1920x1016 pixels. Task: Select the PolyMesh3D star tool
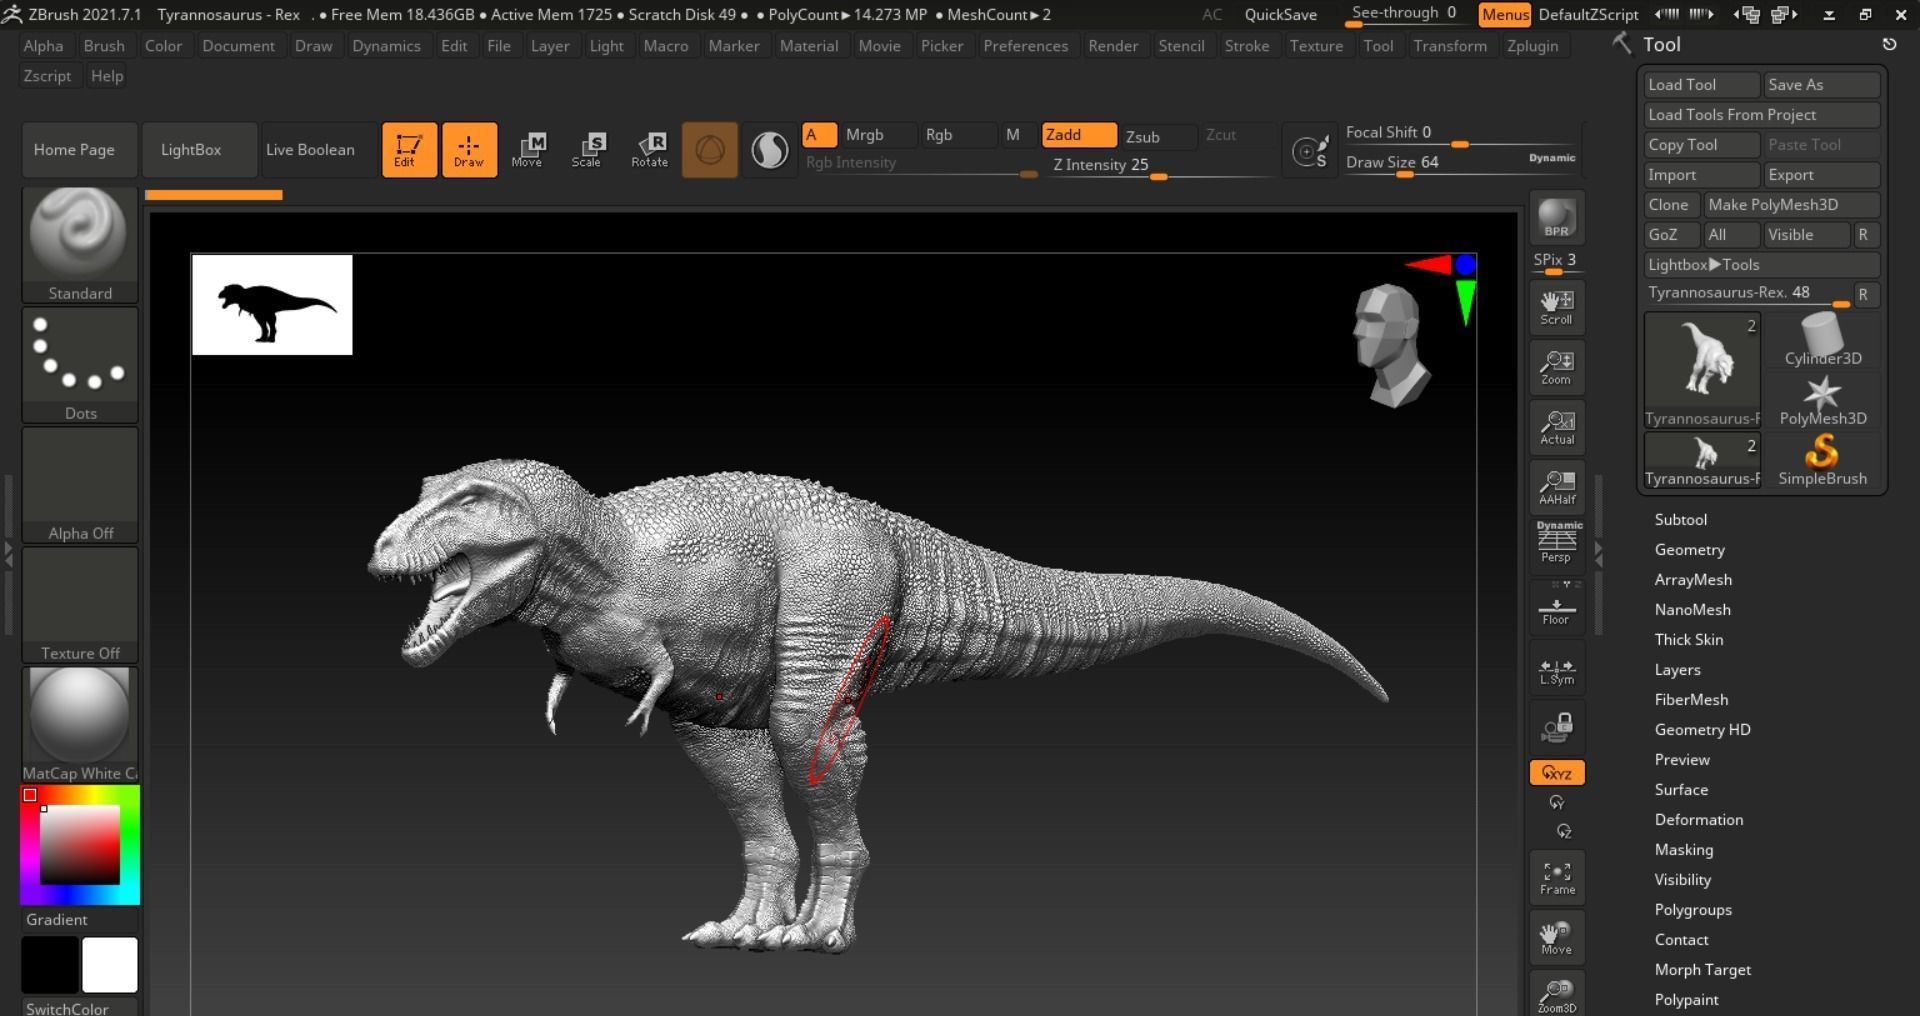(1822, 400)
